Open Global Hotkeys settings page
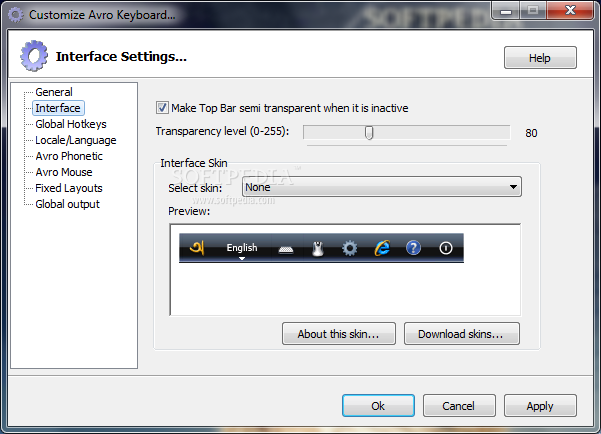 [71, 124]
